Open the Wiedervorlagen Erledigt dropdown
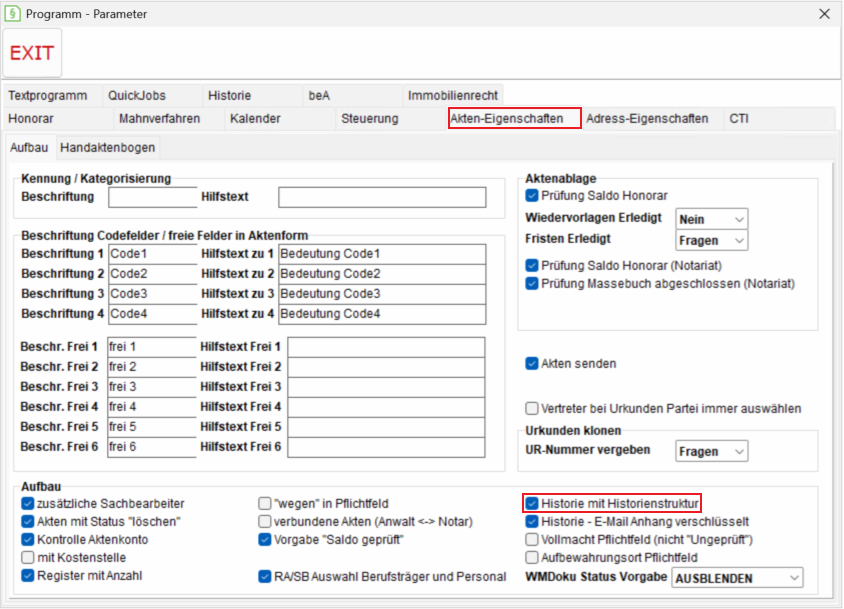Image resolution: width=844 pixels, height=609 pixels. pyautogui.click(x=711, y=219)
